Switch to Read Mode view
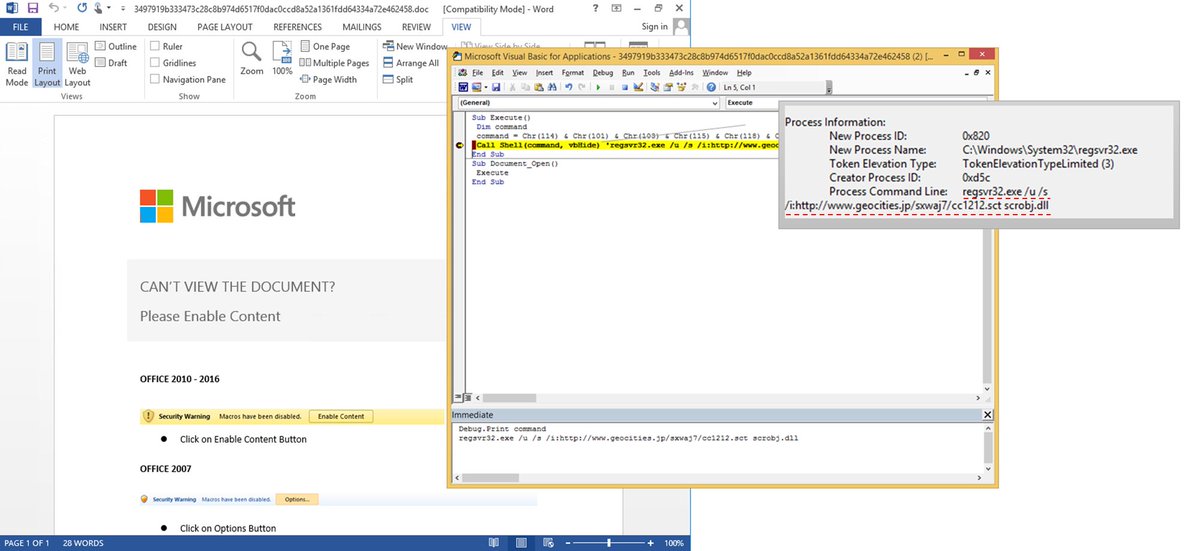The width and height of the screenshot is (1200, 551). click(17, 62)
